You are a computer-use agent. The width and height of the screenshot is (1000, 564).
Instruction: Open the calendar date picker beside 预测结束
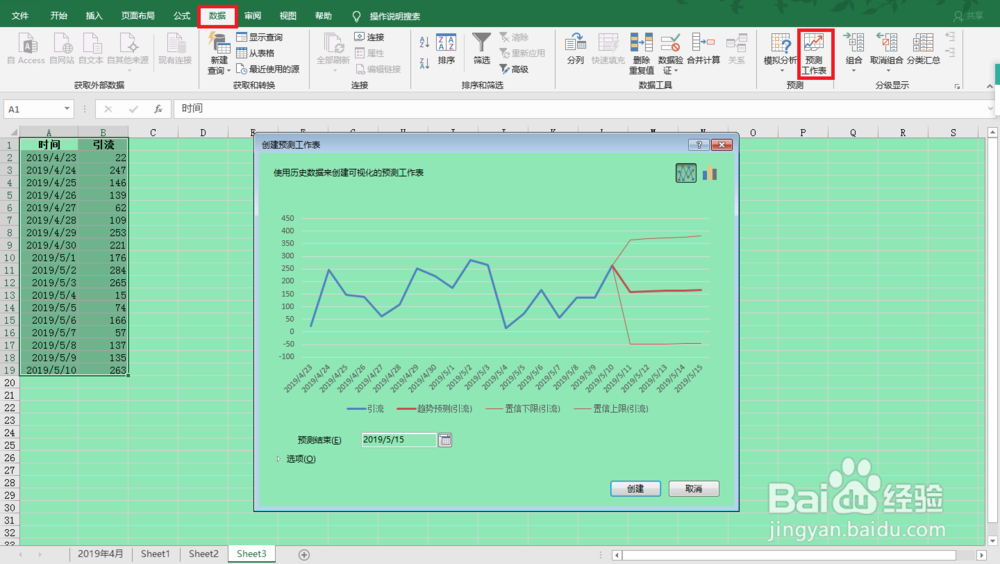[445, 440]
